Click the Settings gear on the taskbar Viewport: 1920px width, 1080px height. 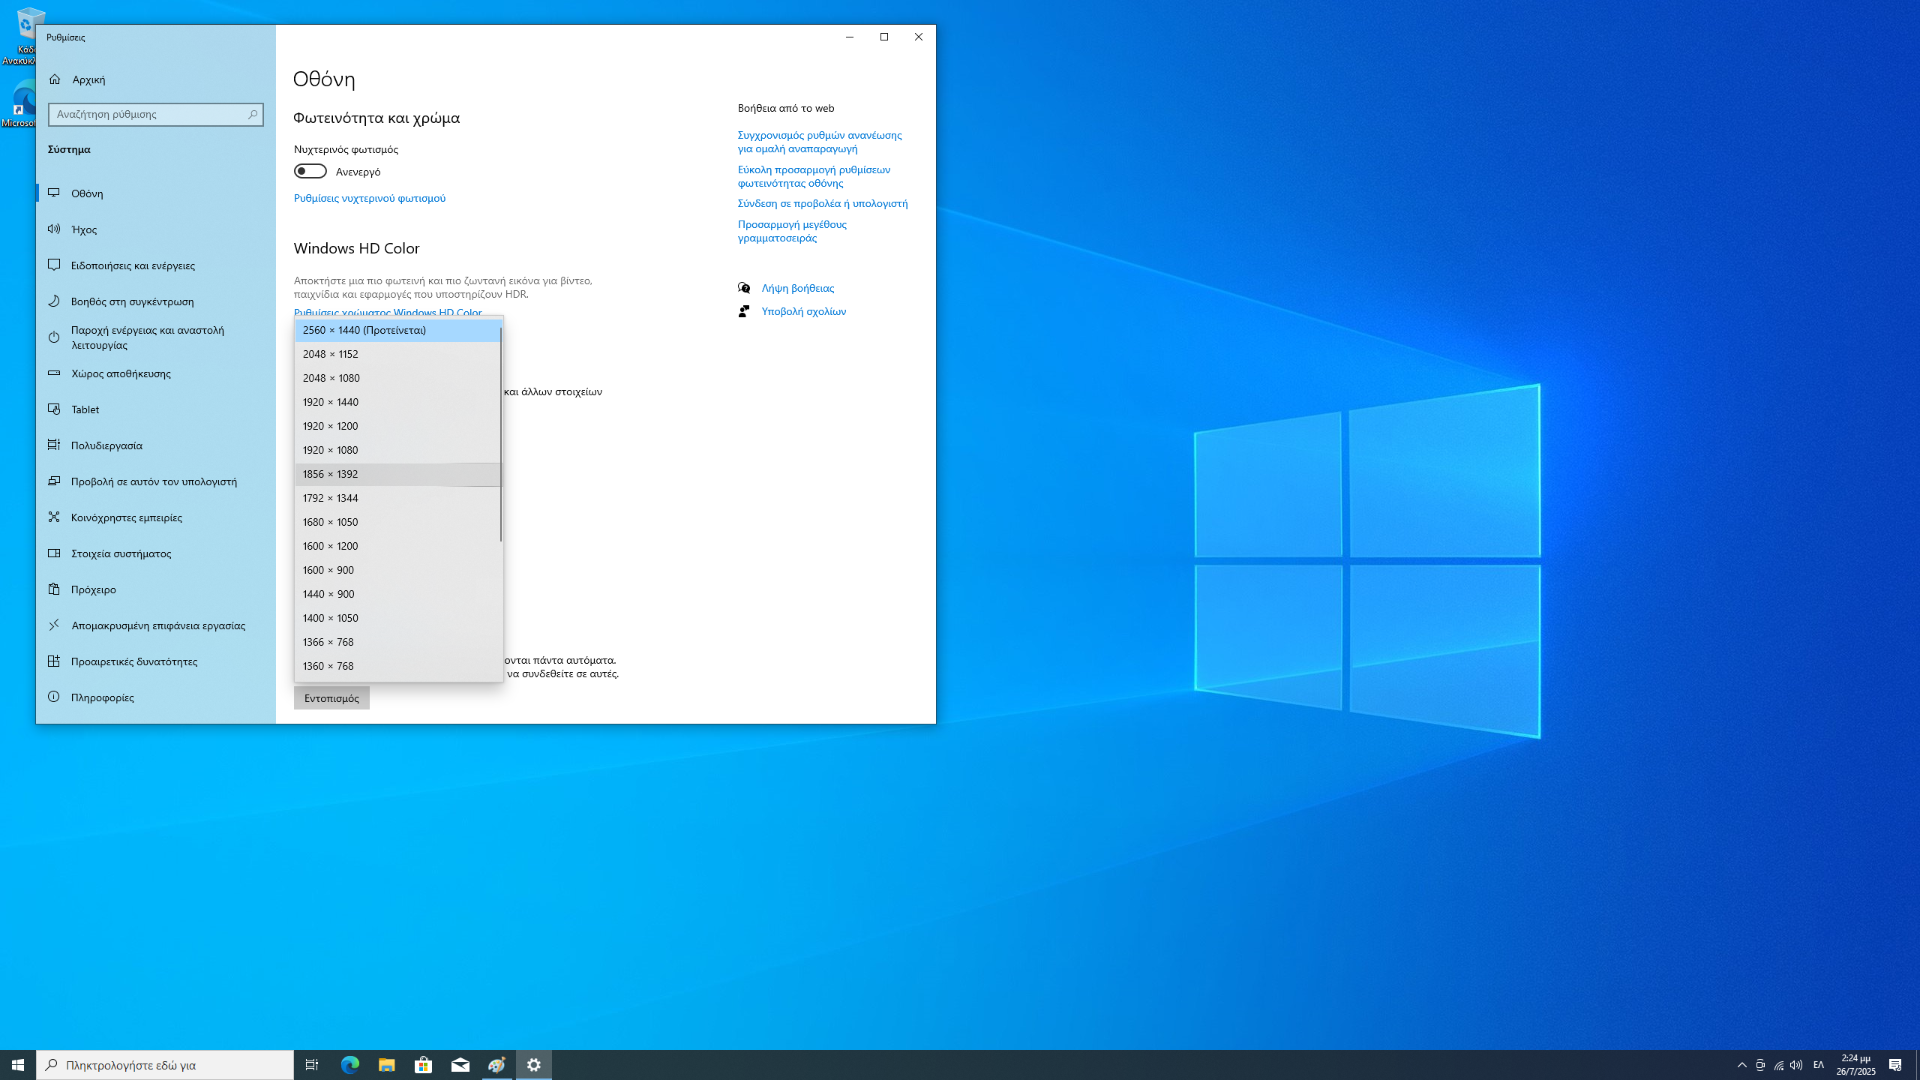click(534, 1065)
